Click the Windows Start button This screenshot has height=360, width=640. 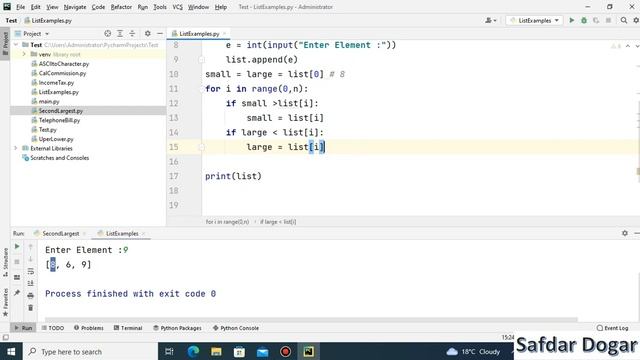click(x=11, y=351)
